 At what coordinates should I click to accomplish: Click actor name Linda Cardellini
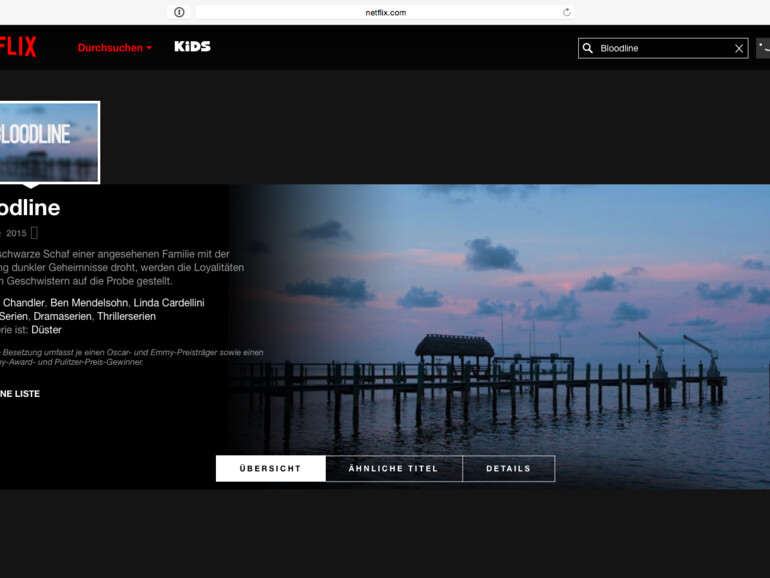(169, 303)
